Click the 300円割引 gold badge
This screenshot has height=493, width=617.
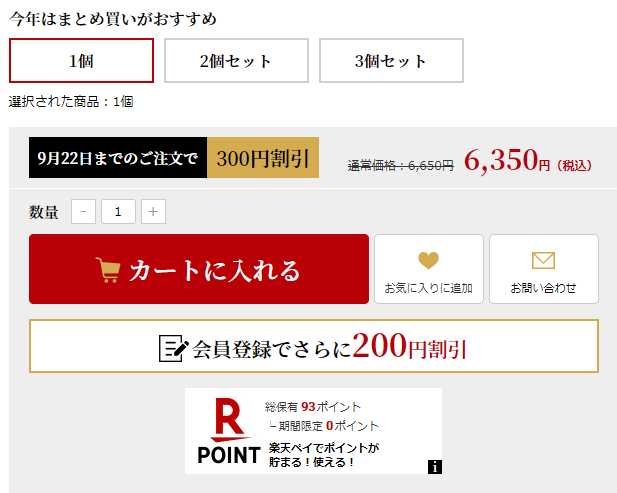tap(263, 158)
